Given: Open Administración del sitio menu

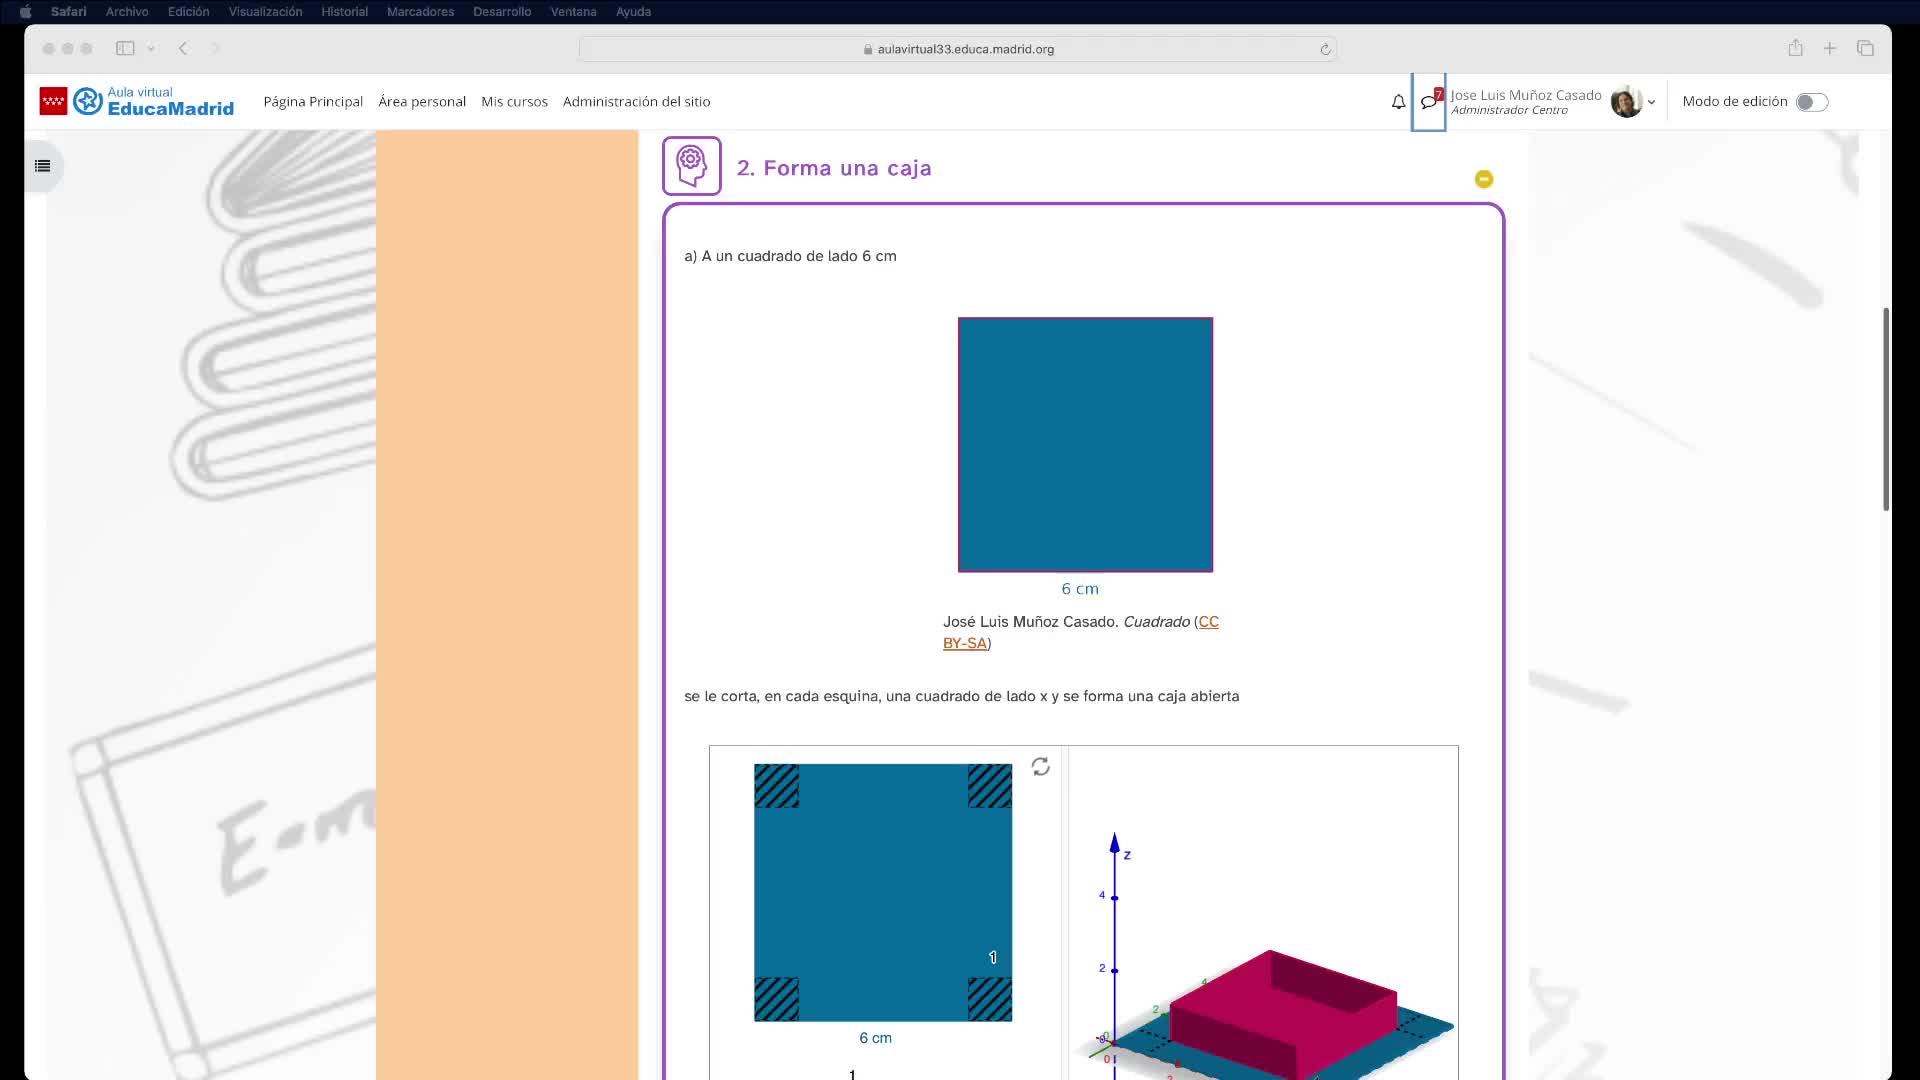Looking at the screenshot, I should (x=636, y=102).
